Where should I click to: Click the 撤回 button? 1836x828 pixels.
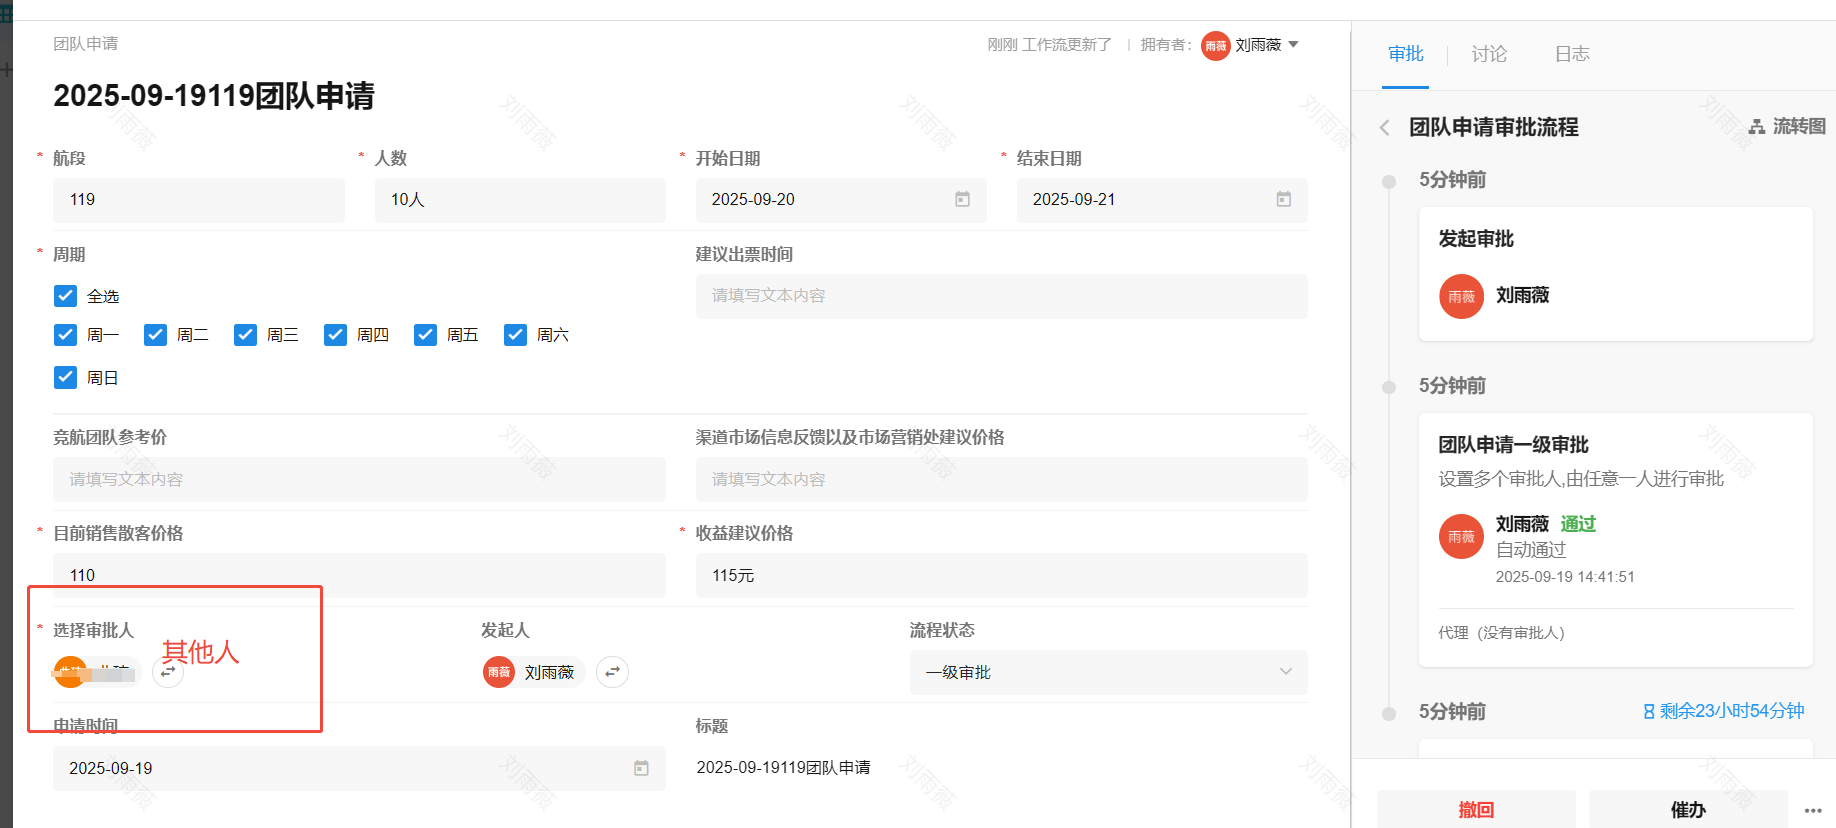[x=1476, y=809]
